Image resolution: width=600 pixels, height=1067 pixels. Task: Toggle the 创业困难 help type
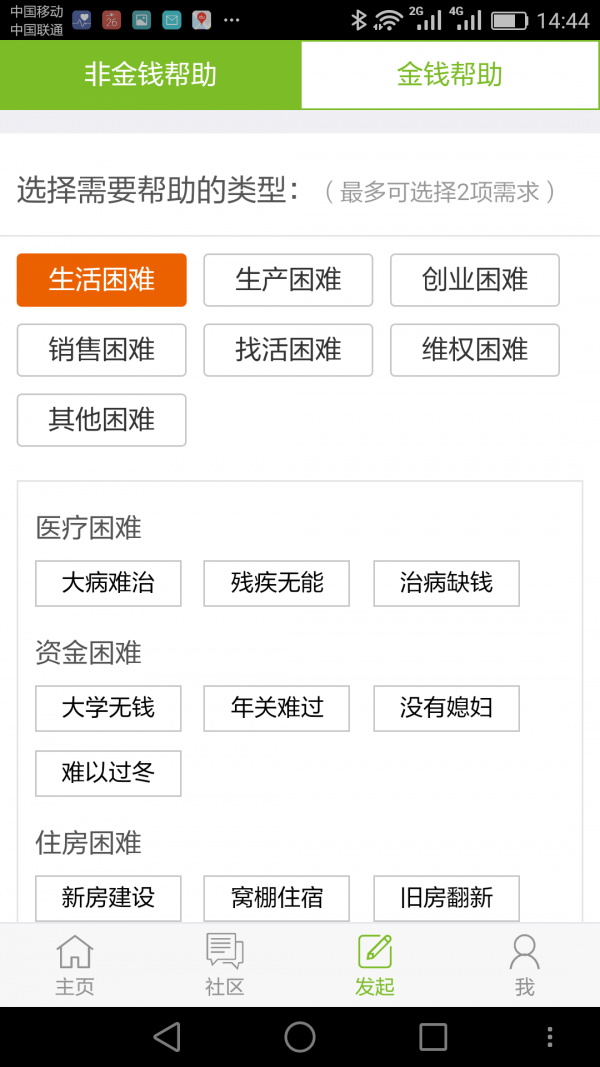tap(474, 280)
